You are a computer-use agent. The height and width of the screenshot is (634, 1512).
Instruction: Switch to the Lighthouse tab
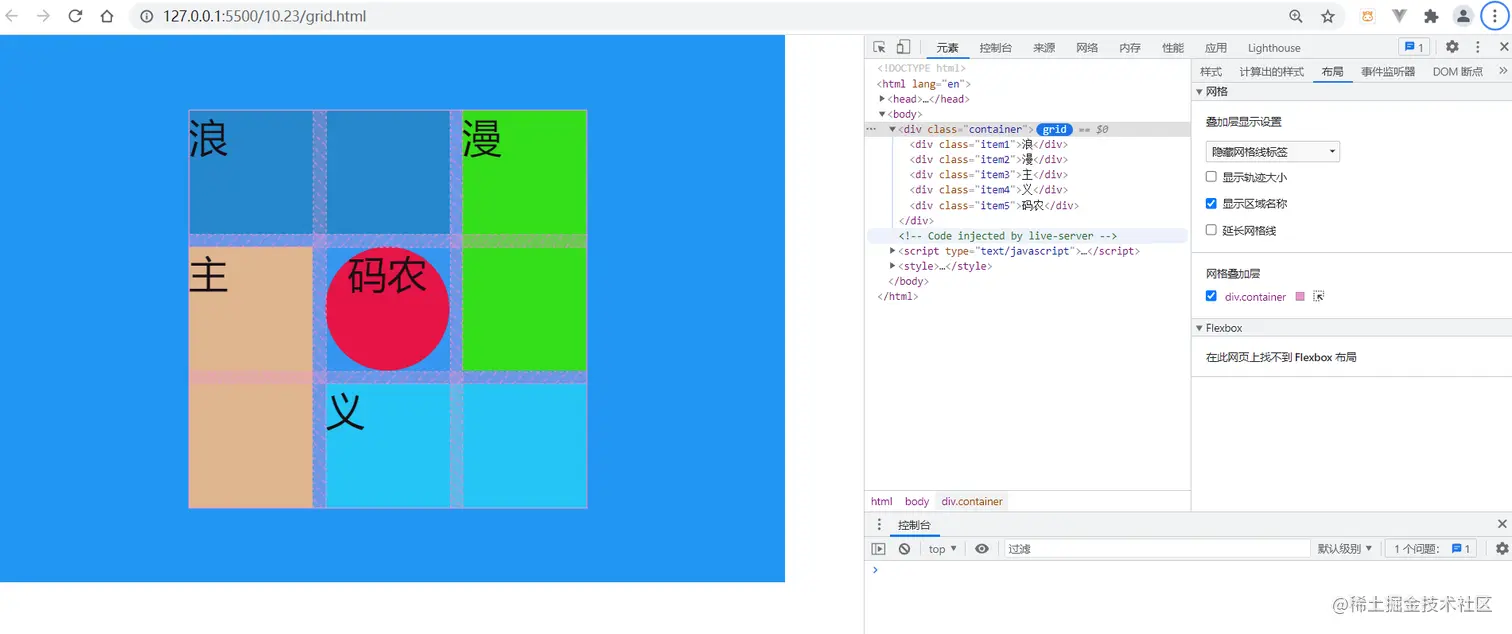tap(1274, 48)
